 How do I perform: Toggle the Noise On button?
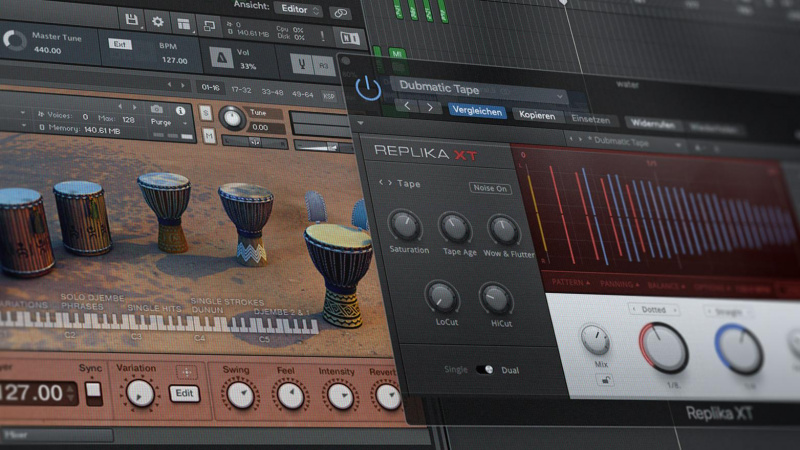coord(490,188)
